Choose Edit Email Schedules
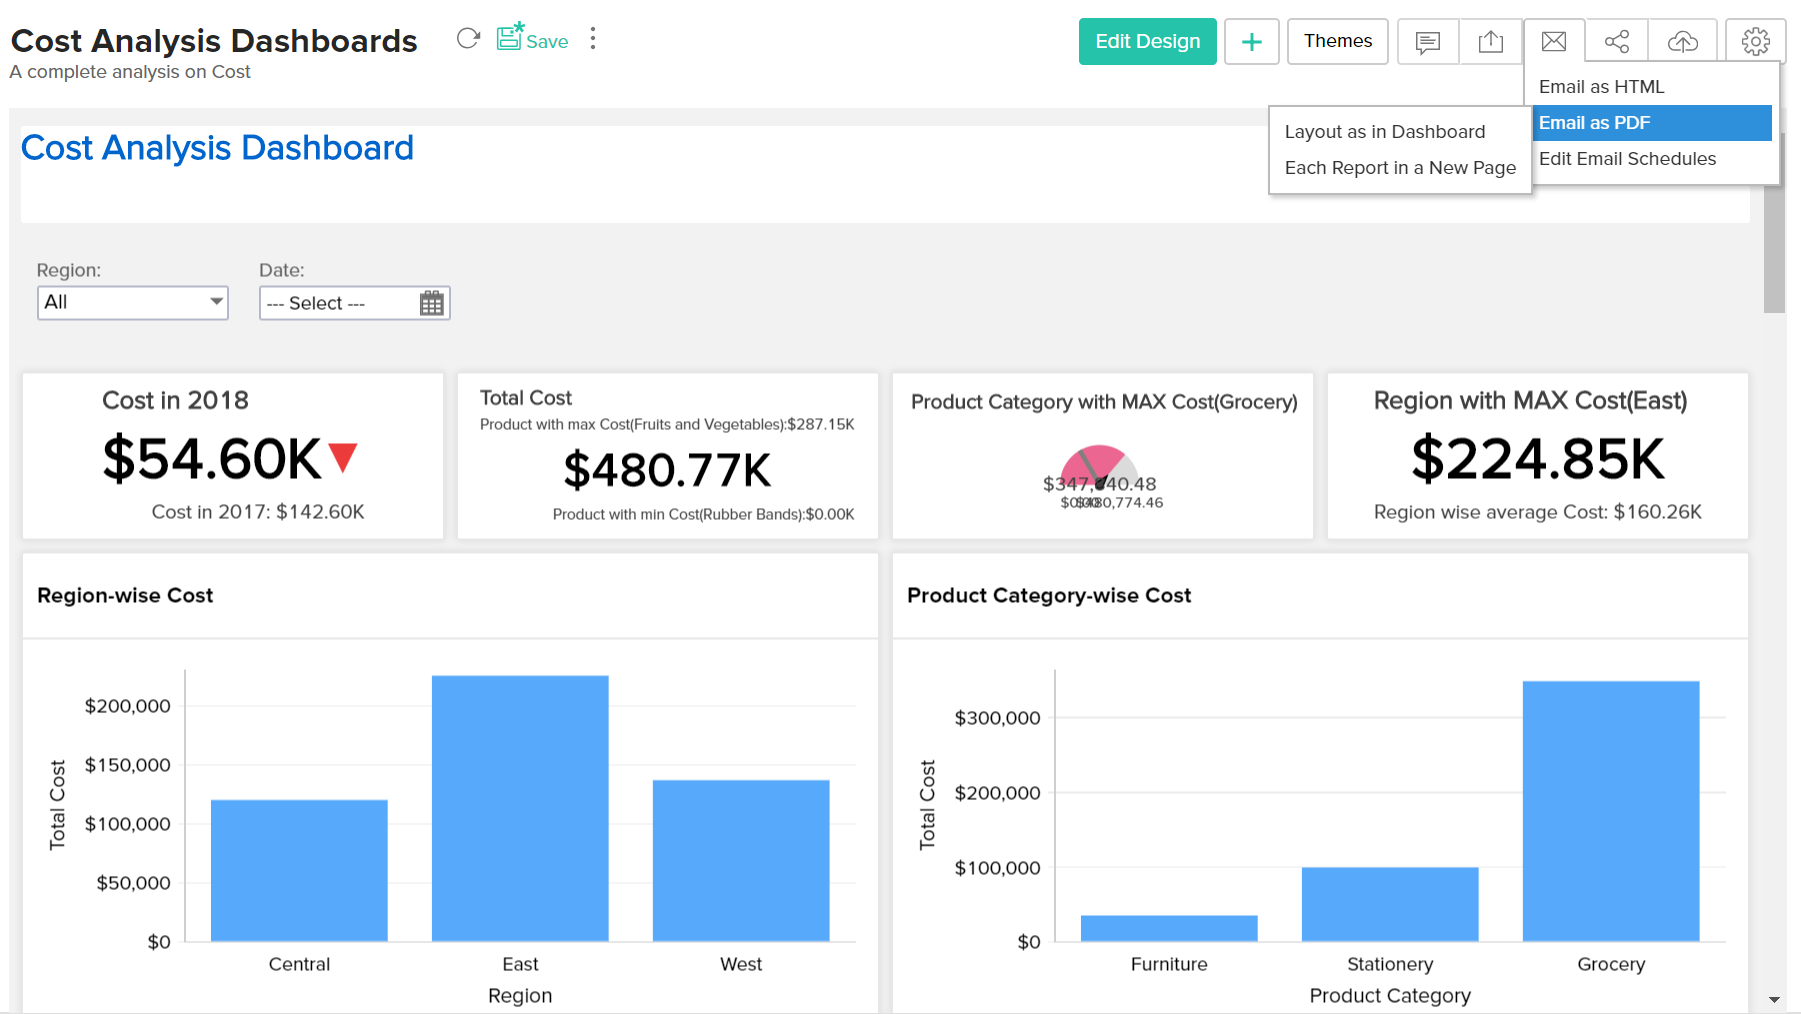 point(1627,158)
